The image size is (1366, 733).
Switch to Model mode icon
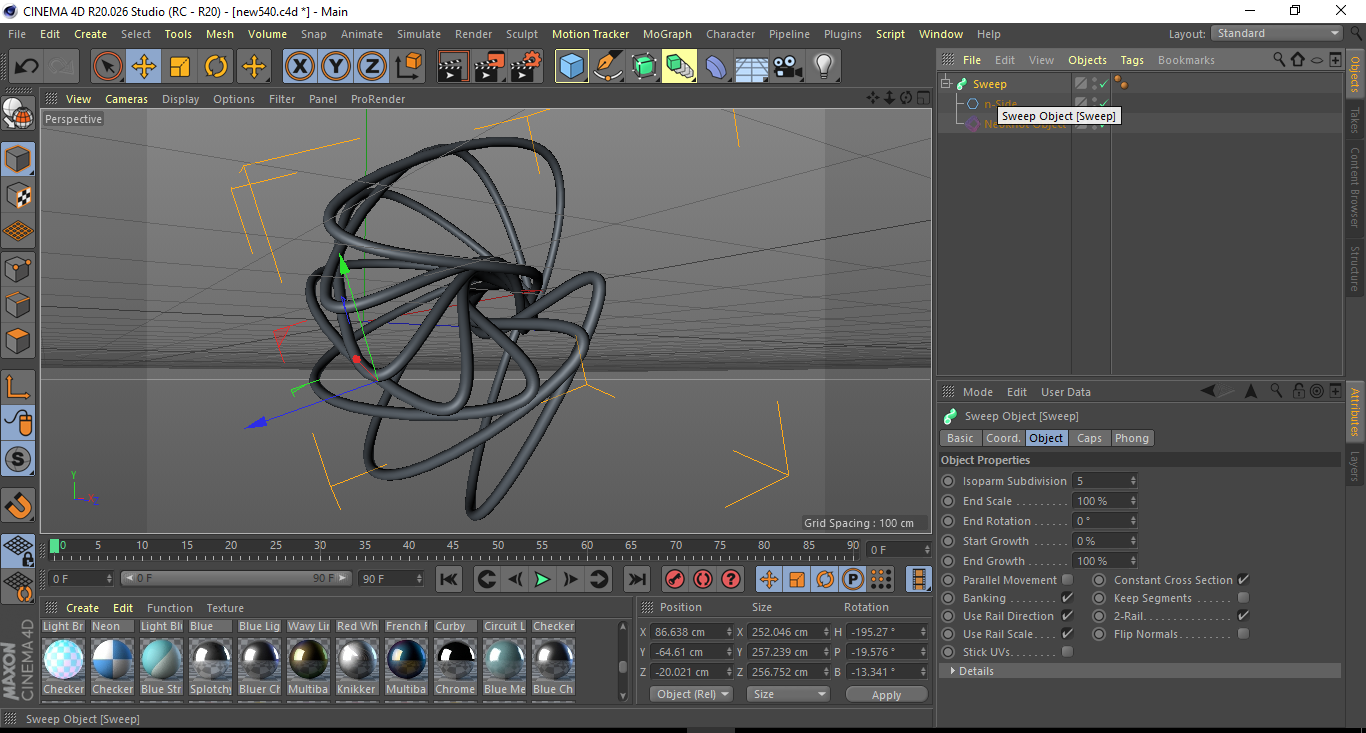[x=18, y=159]
